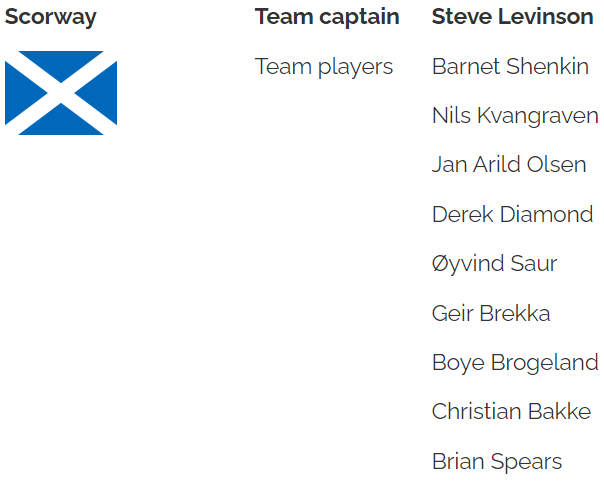
Task: Select Øyvind Saur in the list
Action: point(494,264)
